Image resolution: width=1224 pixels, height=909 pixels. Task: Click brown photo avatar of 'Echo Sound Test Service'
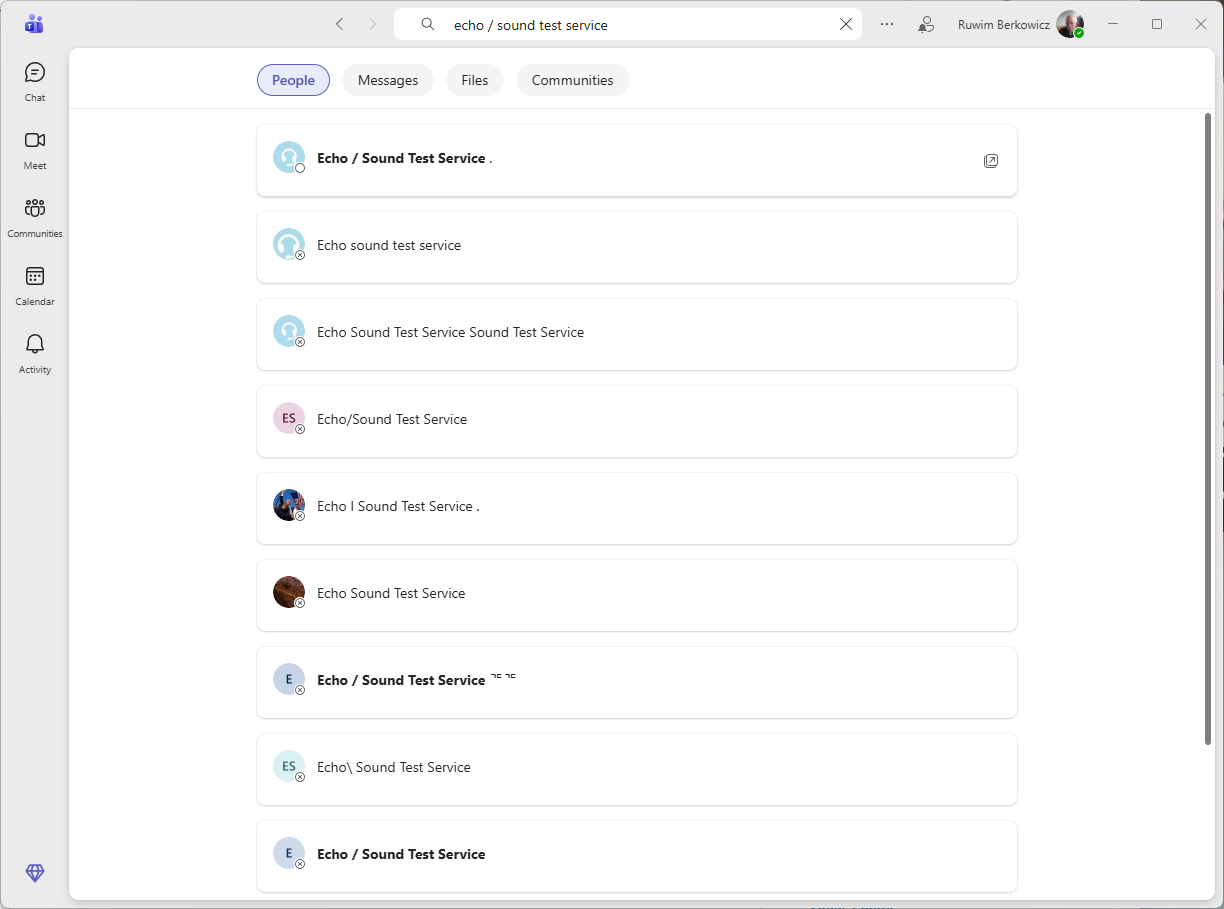[289, 593]
